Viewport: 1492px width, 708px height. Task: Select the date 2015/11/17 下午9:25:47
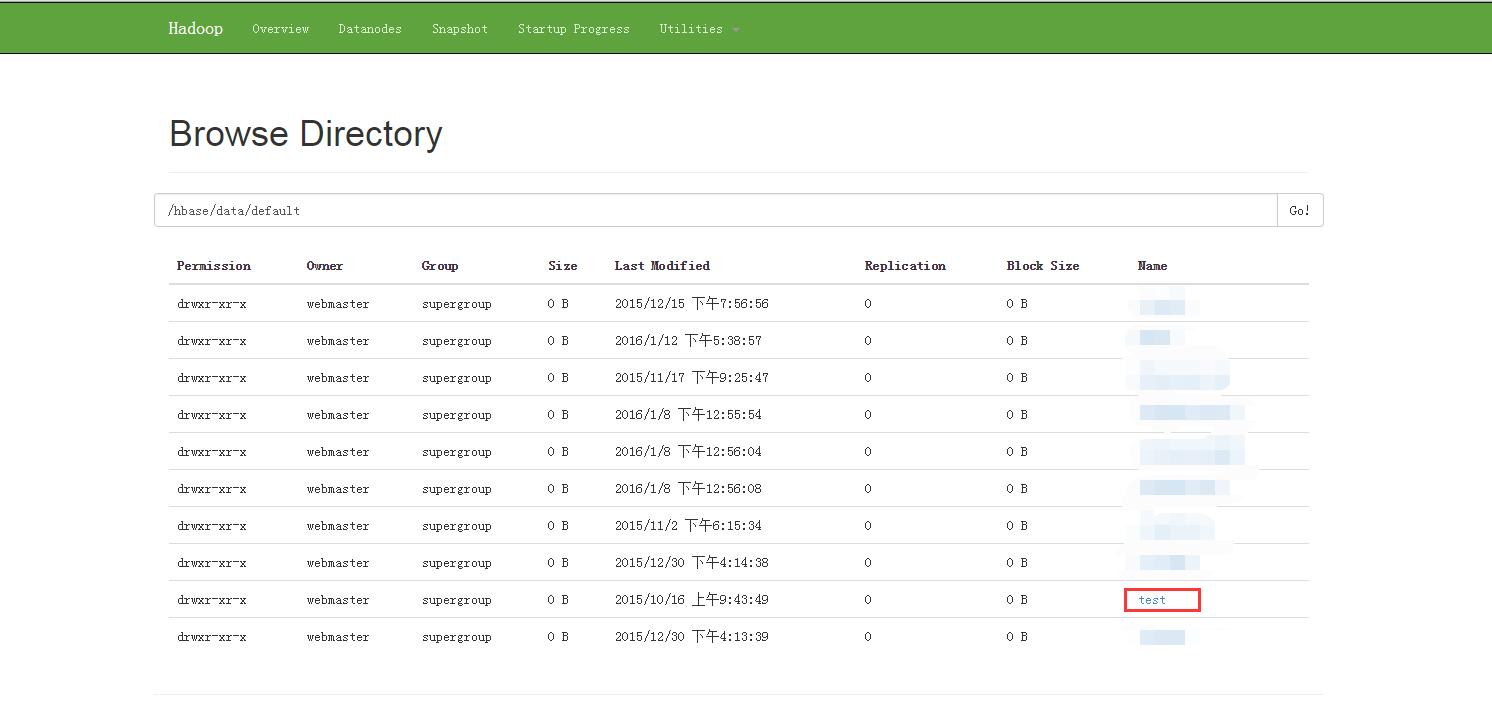692,378
